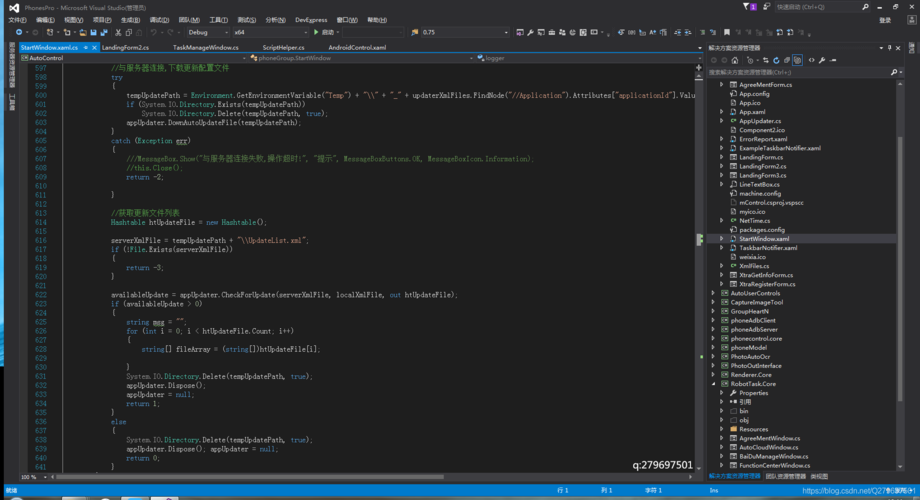Open the 团队资源管理器 panel tab
The width and height of the screenshot is (920, 500).
tap(786, 477)
